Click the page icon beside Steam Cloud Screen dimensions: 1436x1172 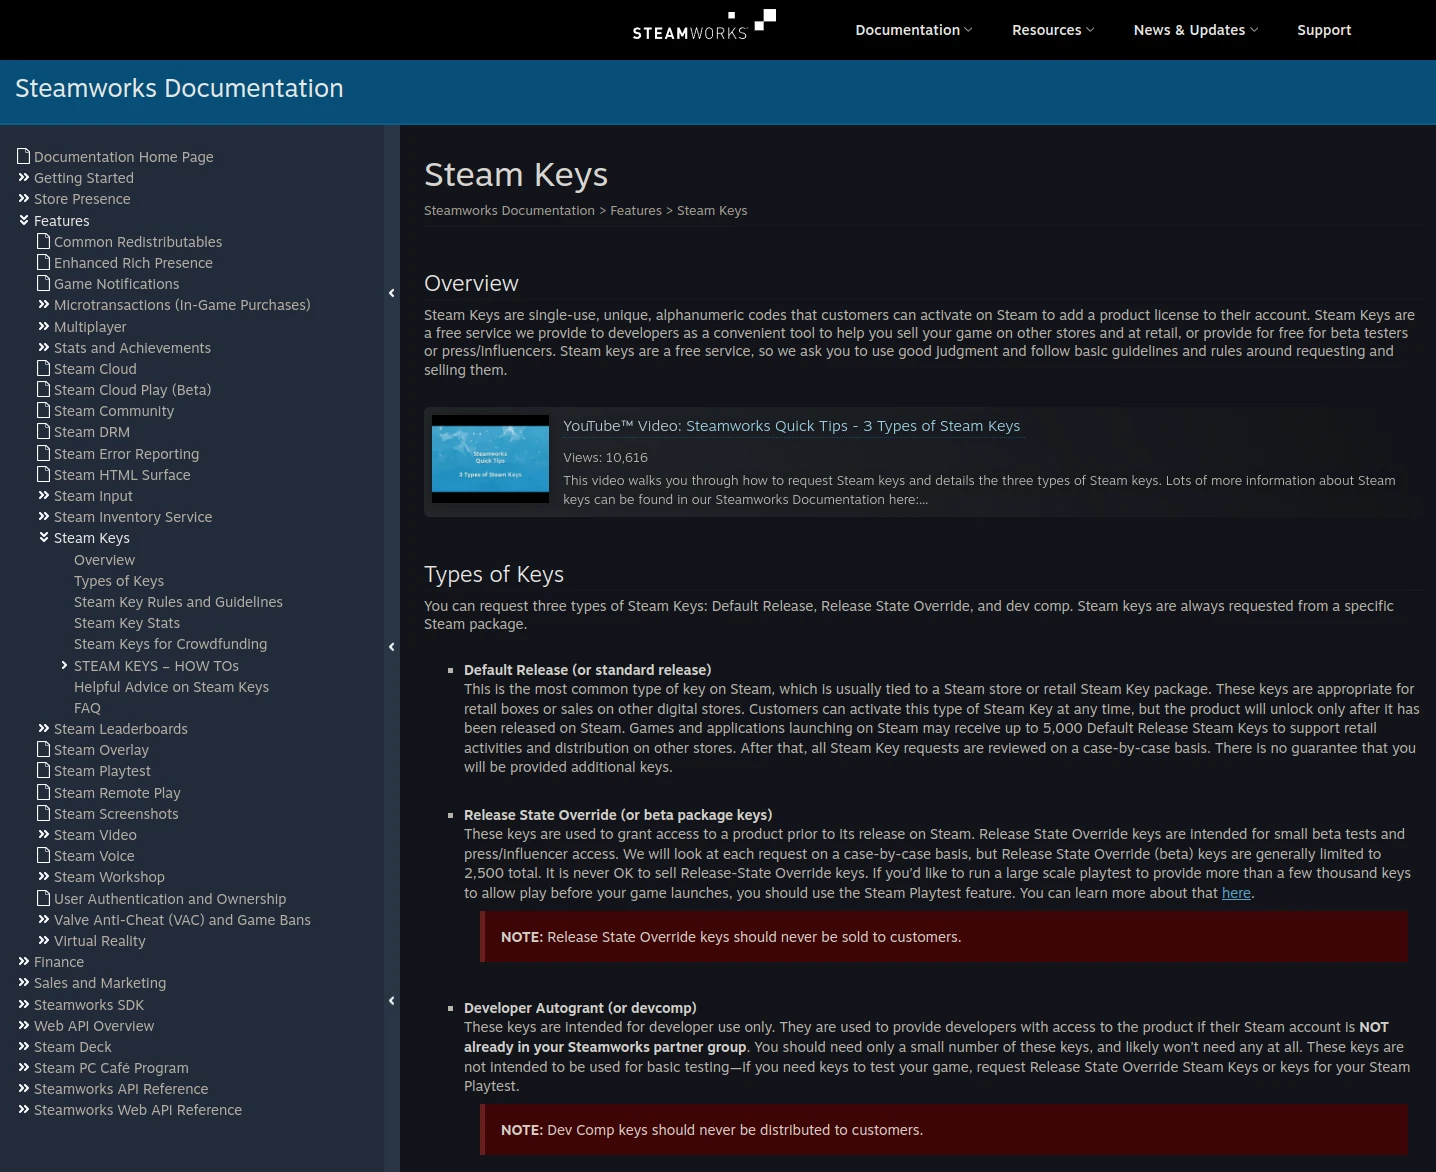tap(44, 368)
